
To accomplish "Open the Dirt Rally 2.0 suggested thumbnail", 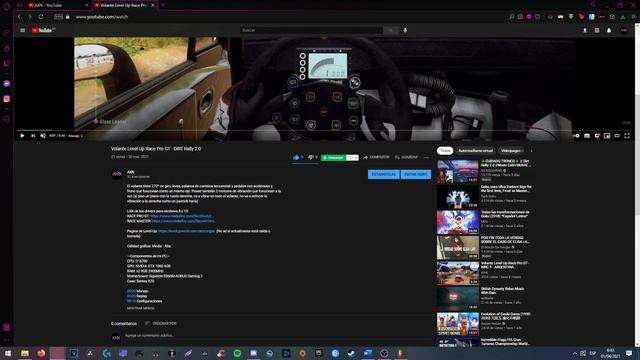I will pos(458,171).
